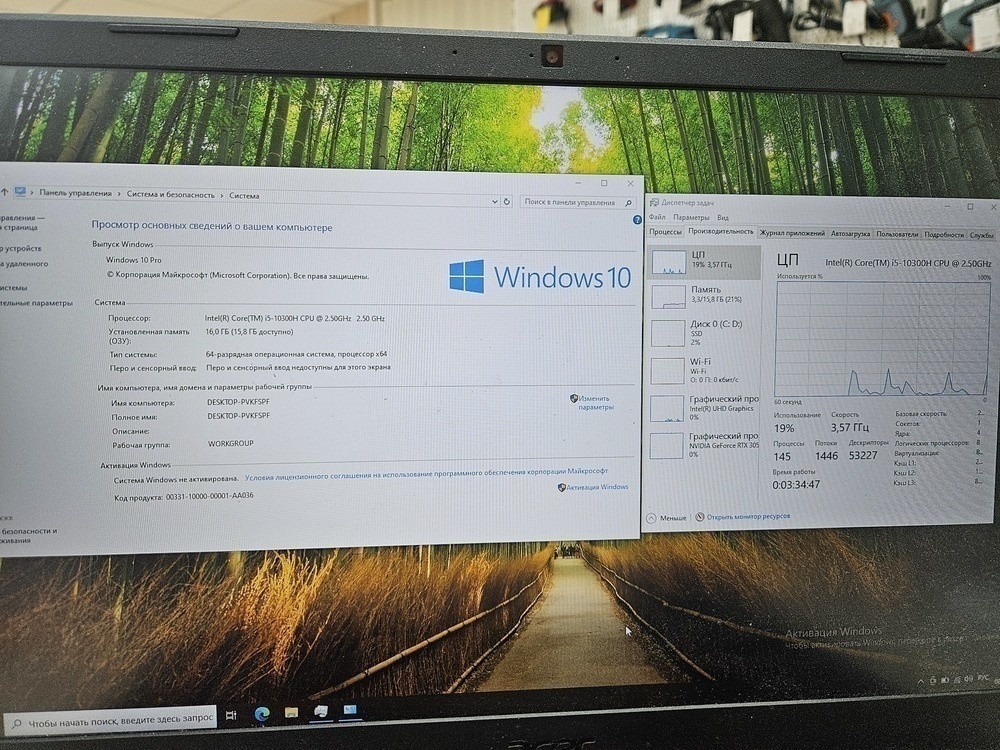Open the Автозагрузка tab
Viewport: 1000px width, 750px height.
(850, 234)
